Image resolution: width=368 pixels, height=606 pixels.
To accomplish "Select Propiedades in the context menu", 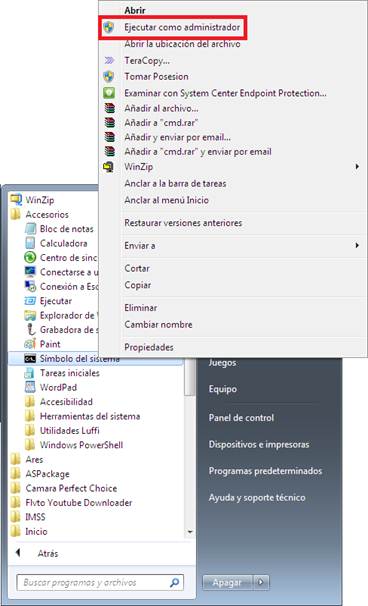I will point(149,347).
